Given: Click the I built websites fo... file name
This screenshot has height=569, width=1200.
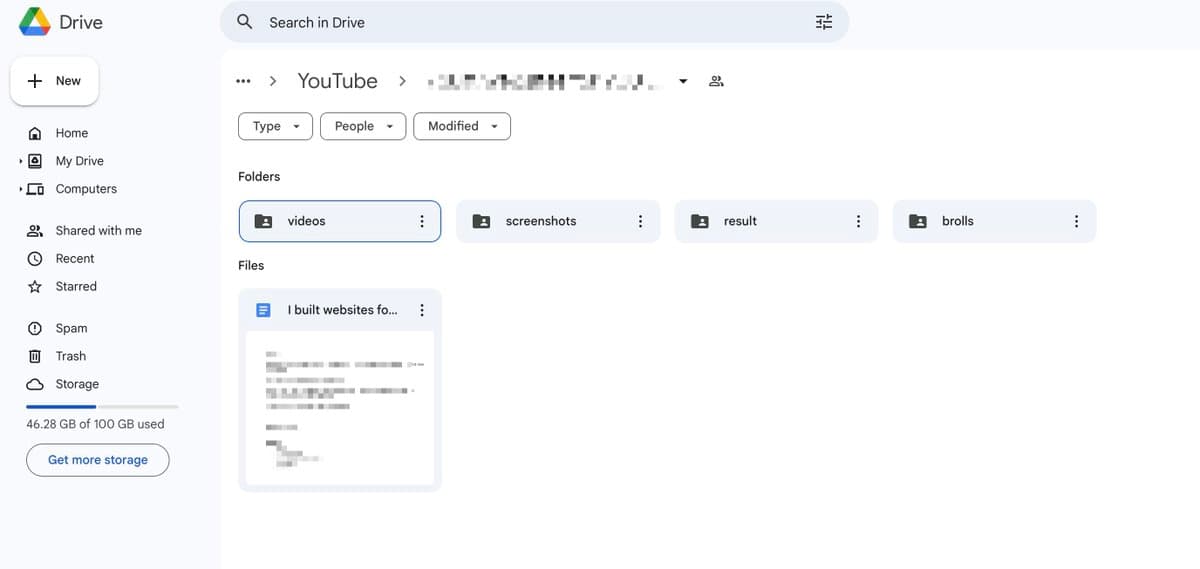Looking at the screenshot, I should [x=342, y=310].
